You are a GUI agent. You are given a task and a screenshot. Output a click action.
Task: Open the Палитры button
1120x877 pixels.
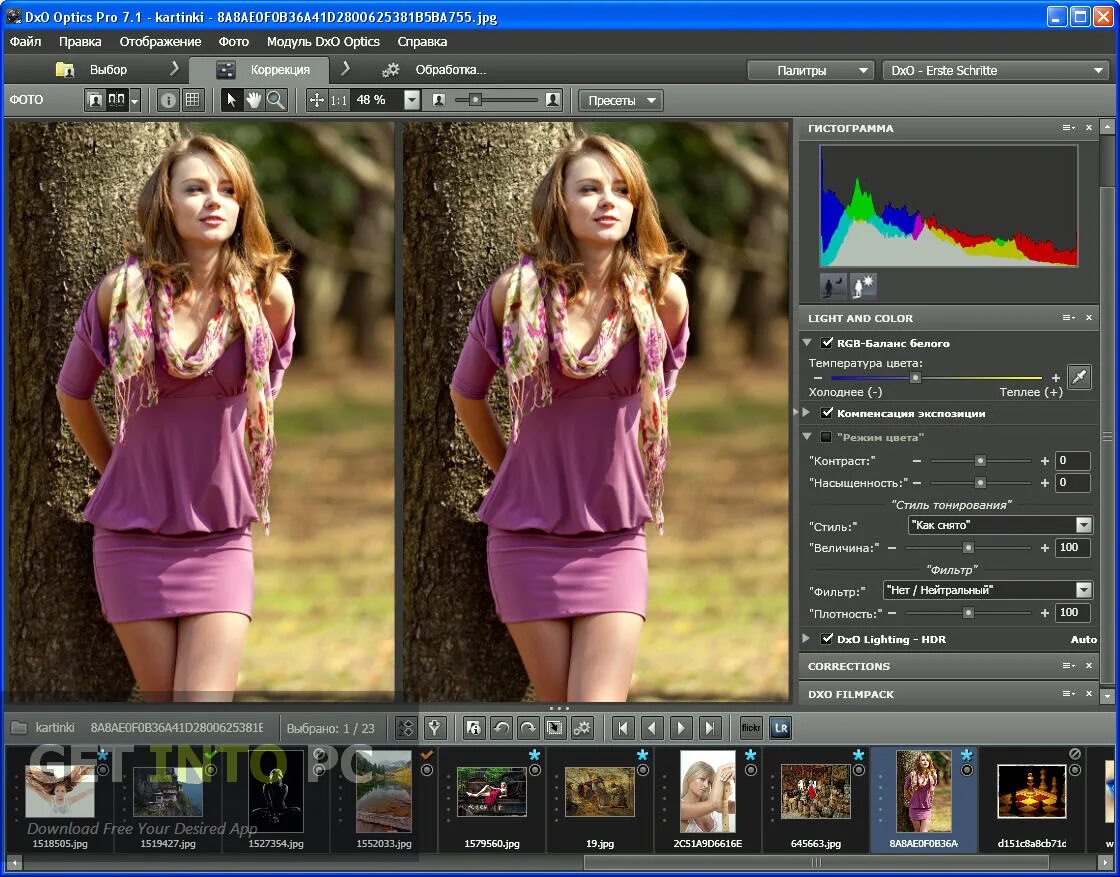point(811,70)
